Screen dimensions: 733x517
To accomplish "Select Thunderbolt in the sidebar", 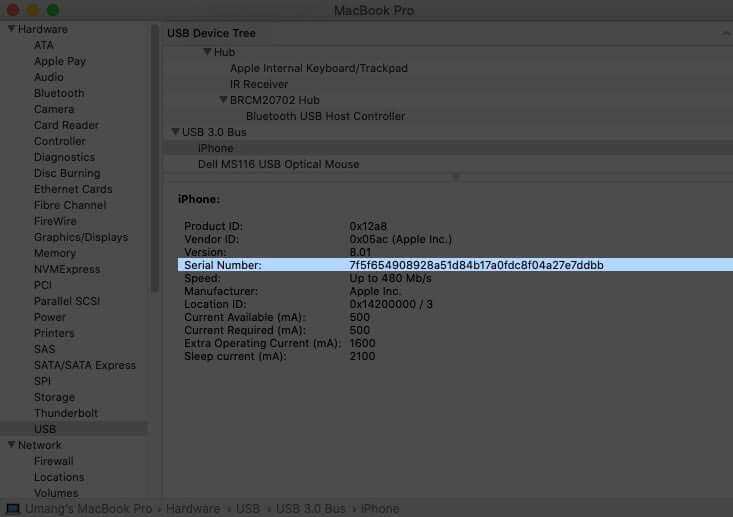I will [x=66, y=413].
